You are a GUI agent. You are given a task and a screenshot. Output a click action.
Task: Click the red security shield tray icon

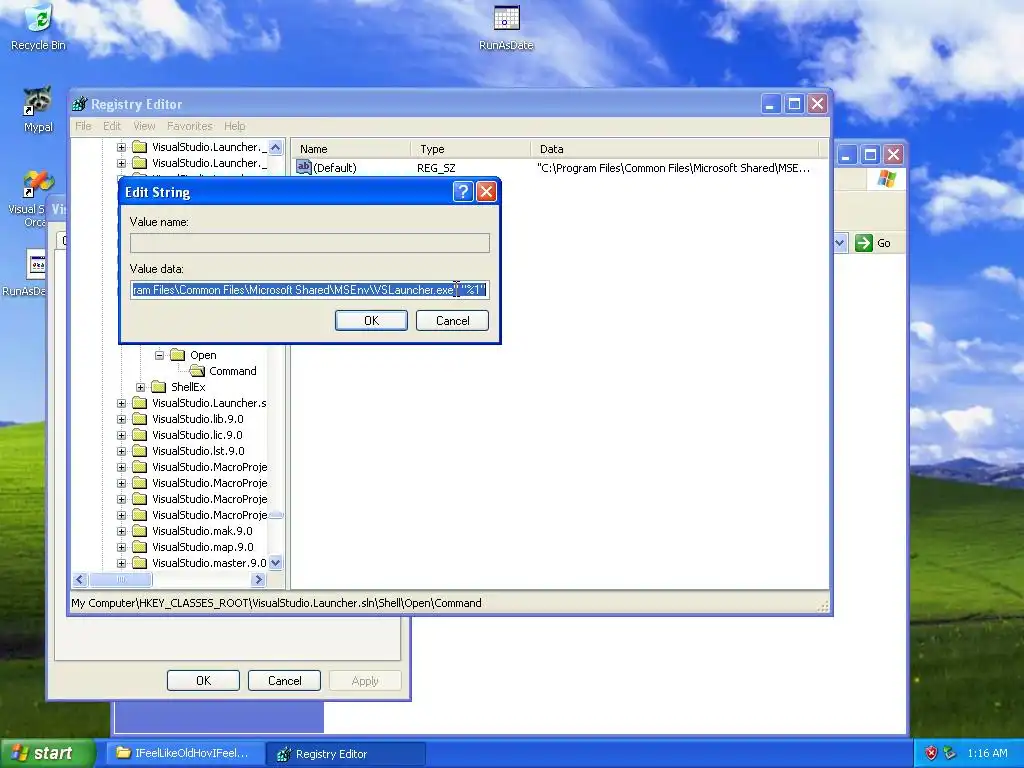(x=931, y=753)
